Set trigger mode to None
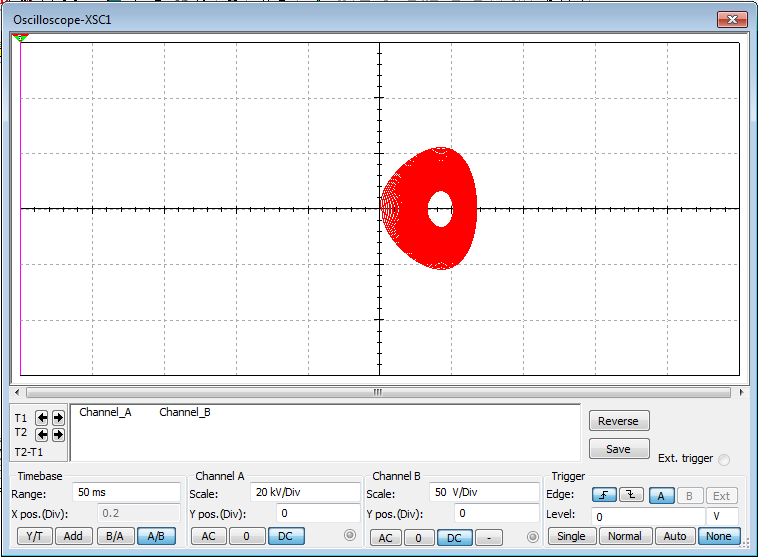Image resolution: width=758 pixels, height=557 pixels. pyautogui.click(x=719, y=536)
